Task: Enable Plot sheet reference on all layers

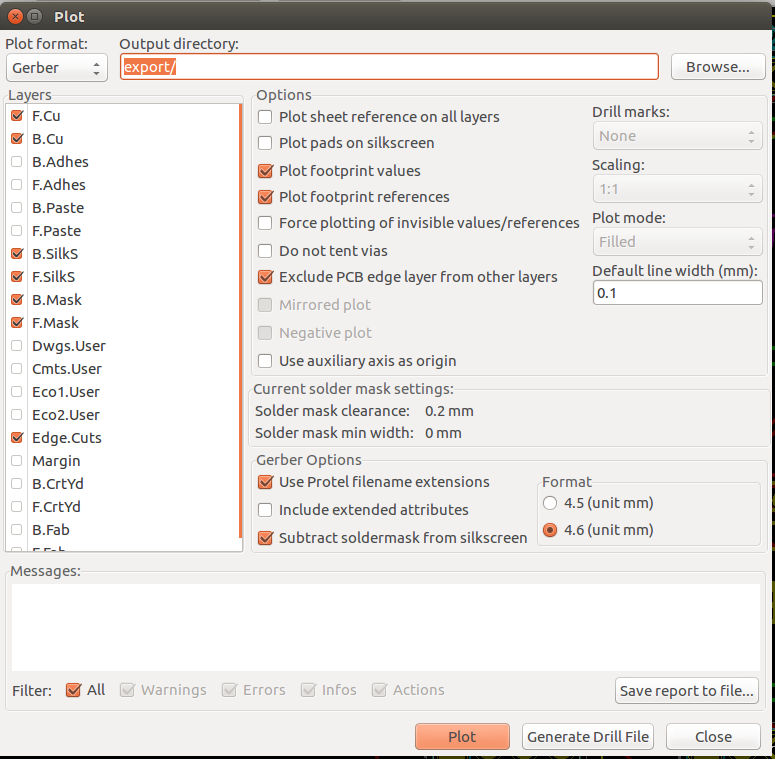Action: coord(265,117)
